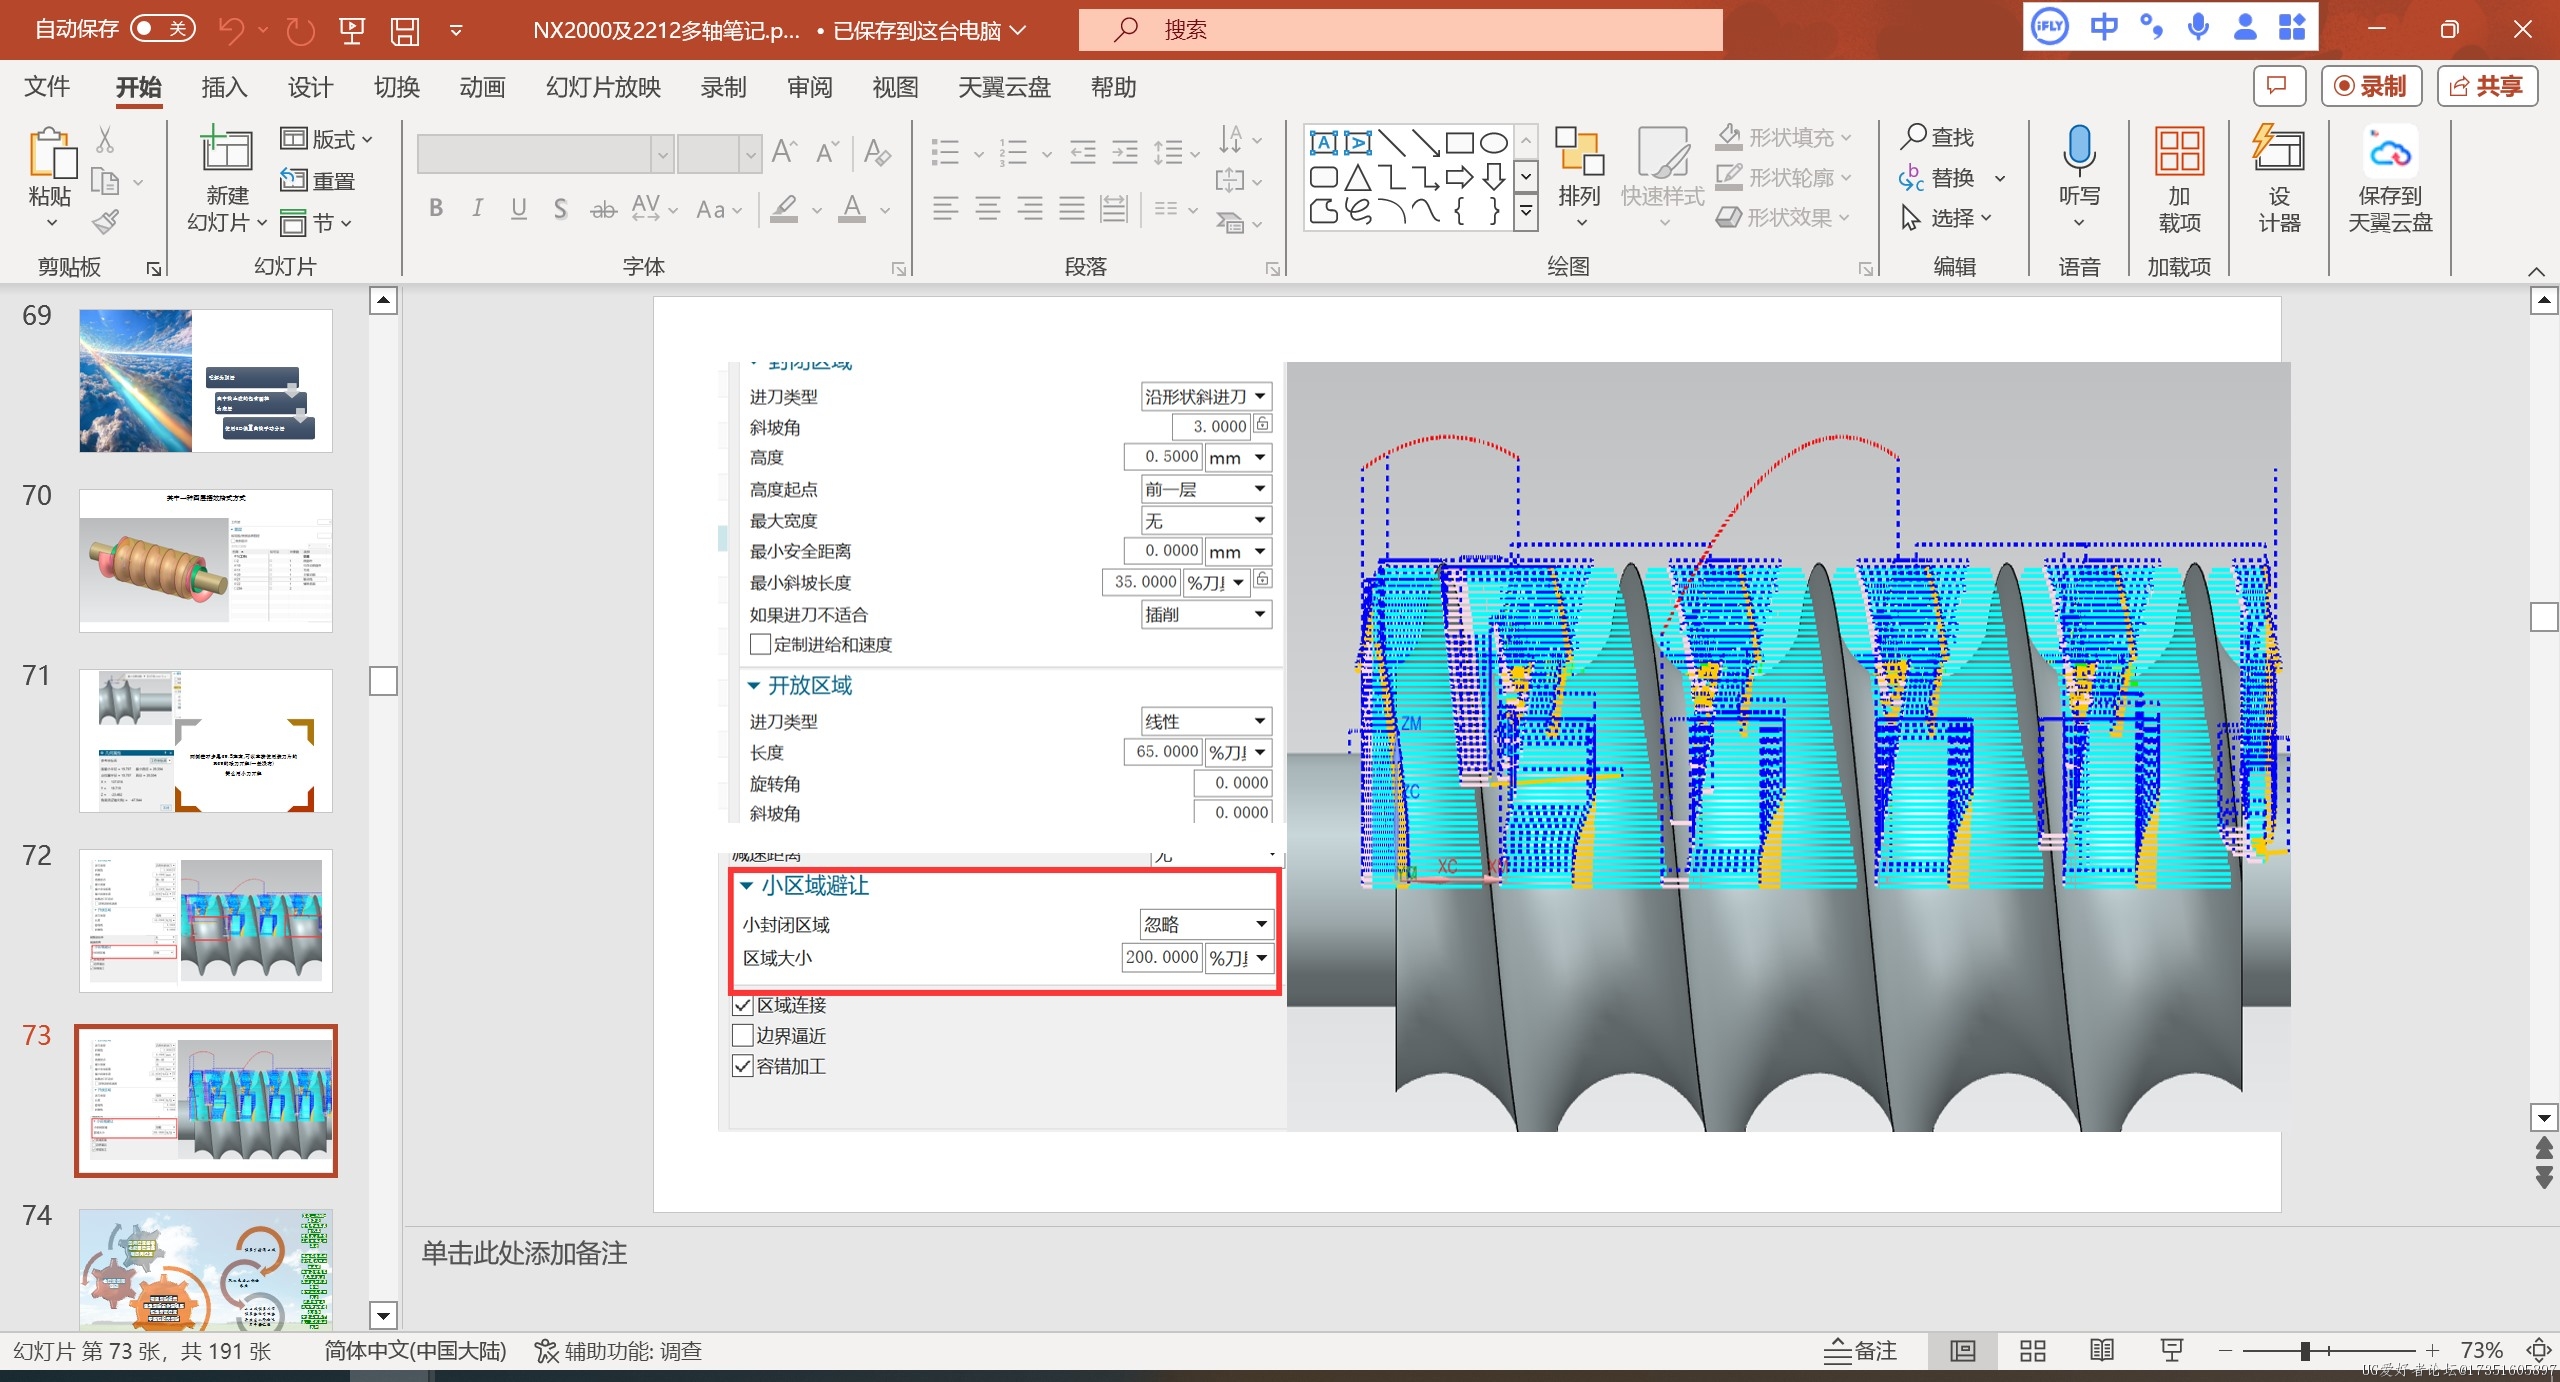Viewport: 2560px width, 1382px height.
Task: Open the Arrange shapes tool
Action: [x=1579, y=178]
